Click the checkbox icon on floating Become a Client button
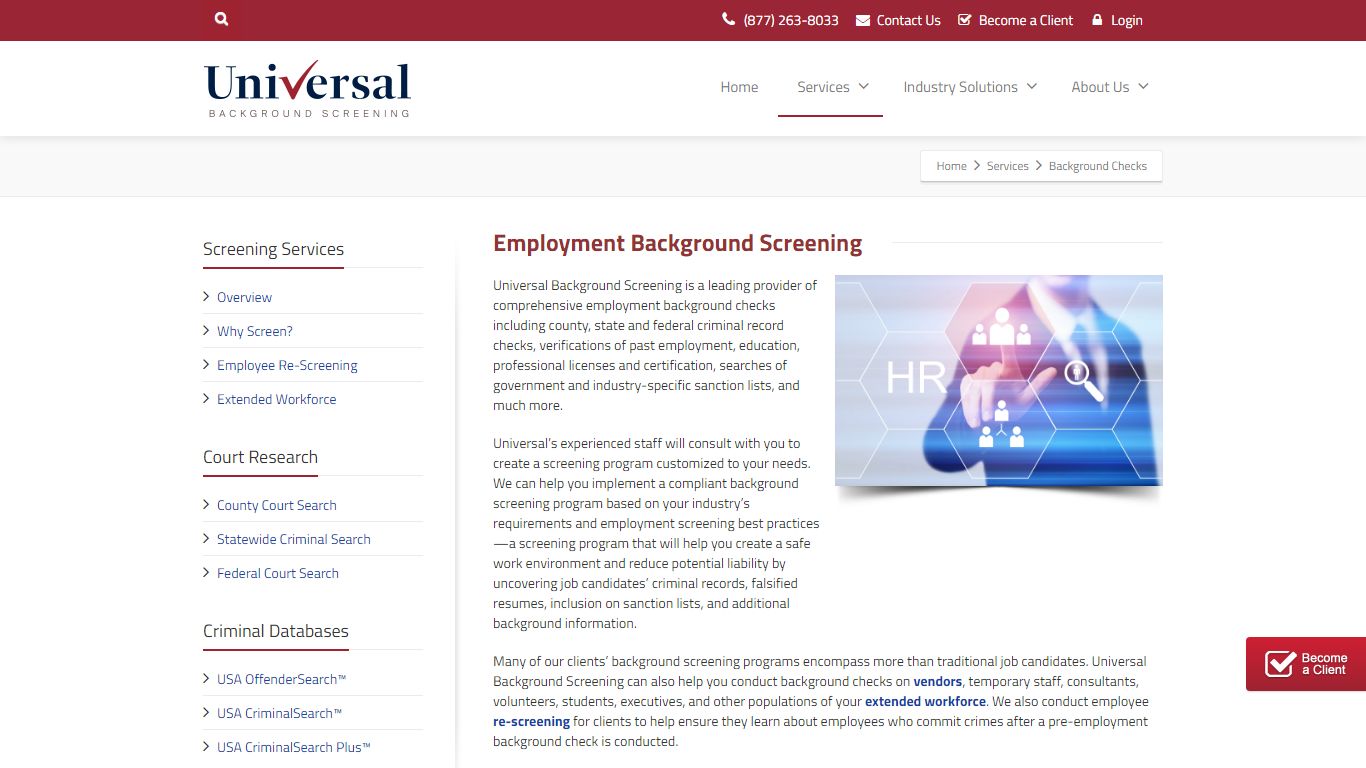This screenshot has width=1366, height=768. click(x=1280, y=664)
